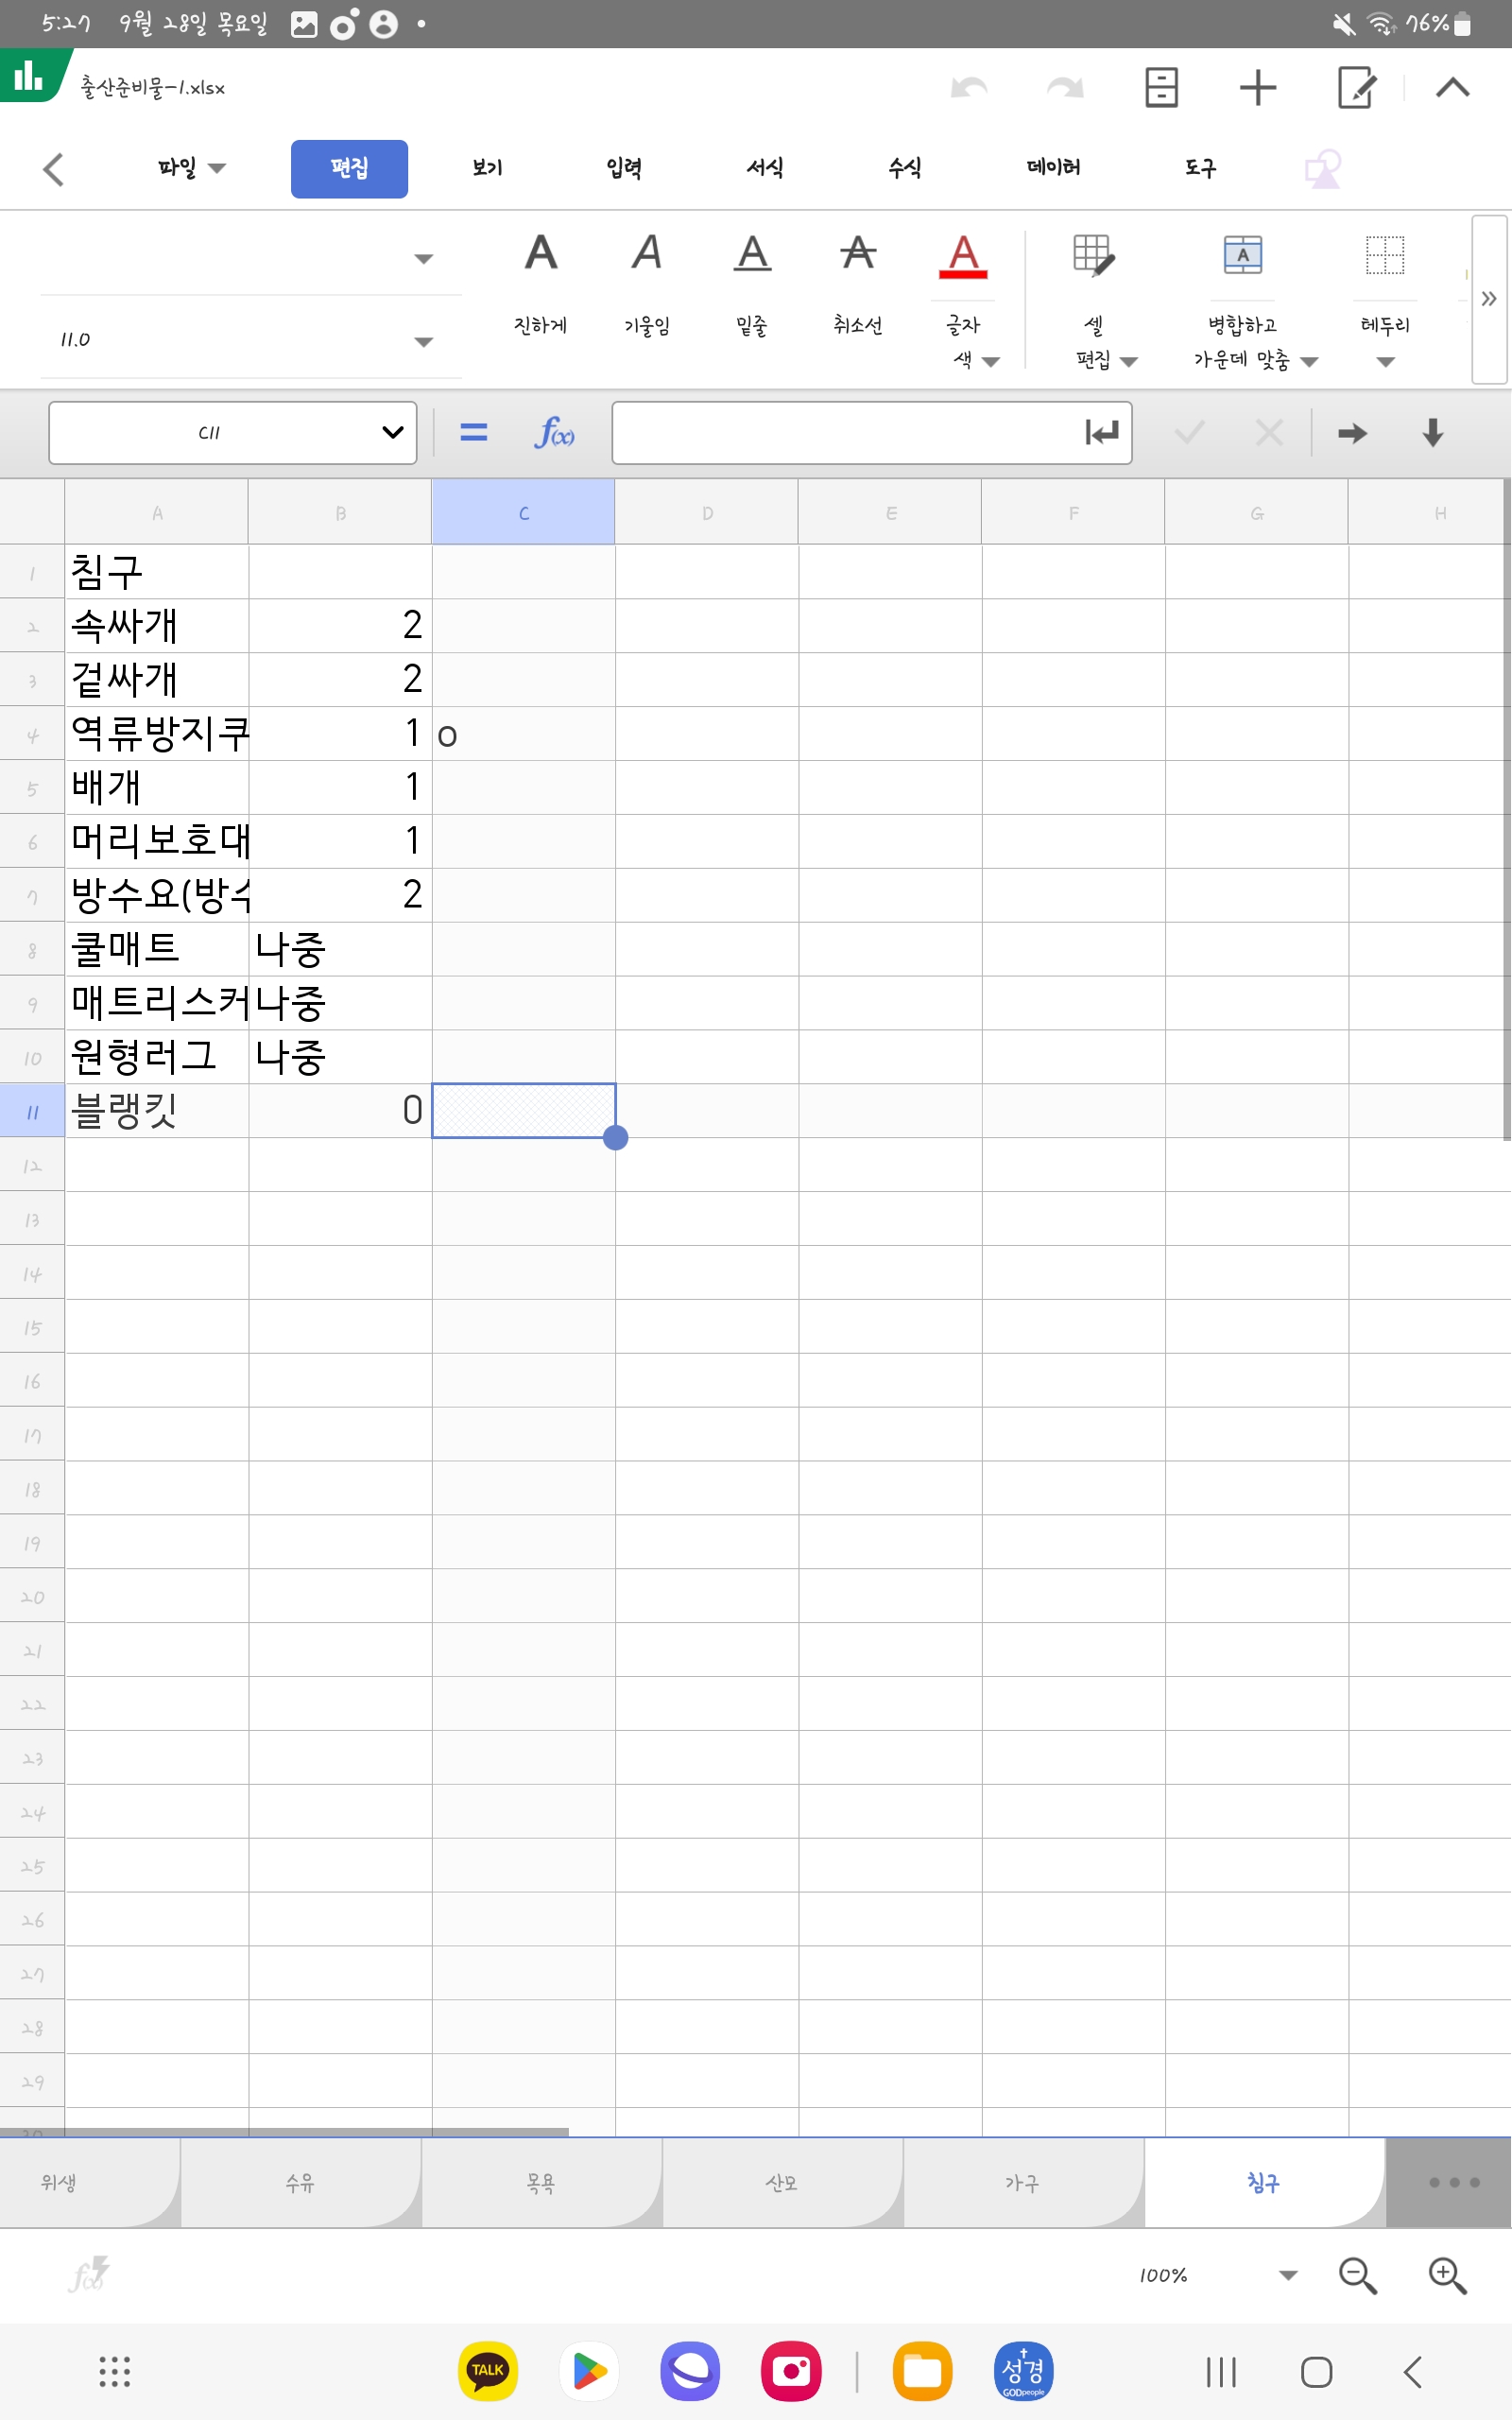Open the 파일 menu
Image resolution: width=1512 pixels, height=2420 pixels.
tap(190, 168)
